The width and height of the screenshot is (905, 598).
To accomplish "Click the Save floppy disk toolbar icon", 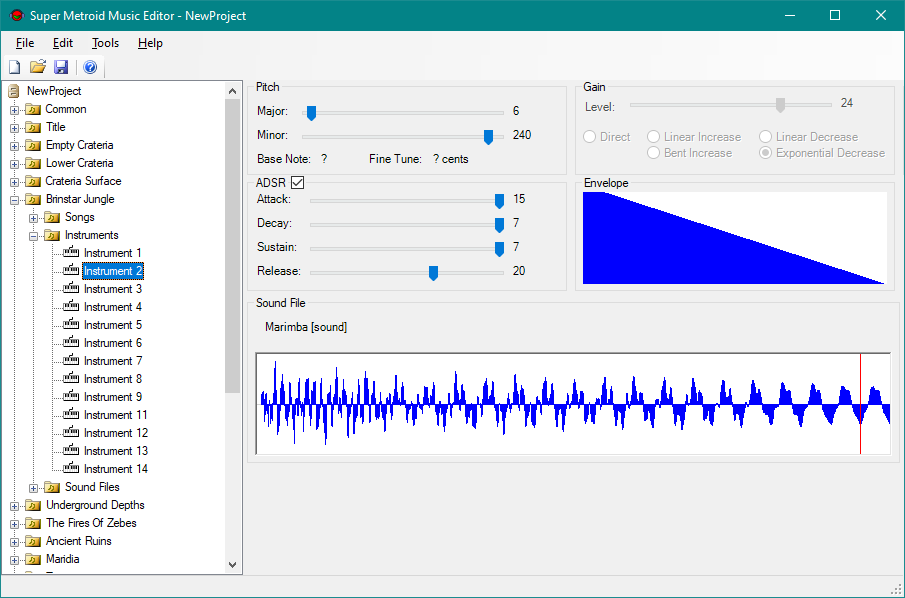I will tap(61, 67).
